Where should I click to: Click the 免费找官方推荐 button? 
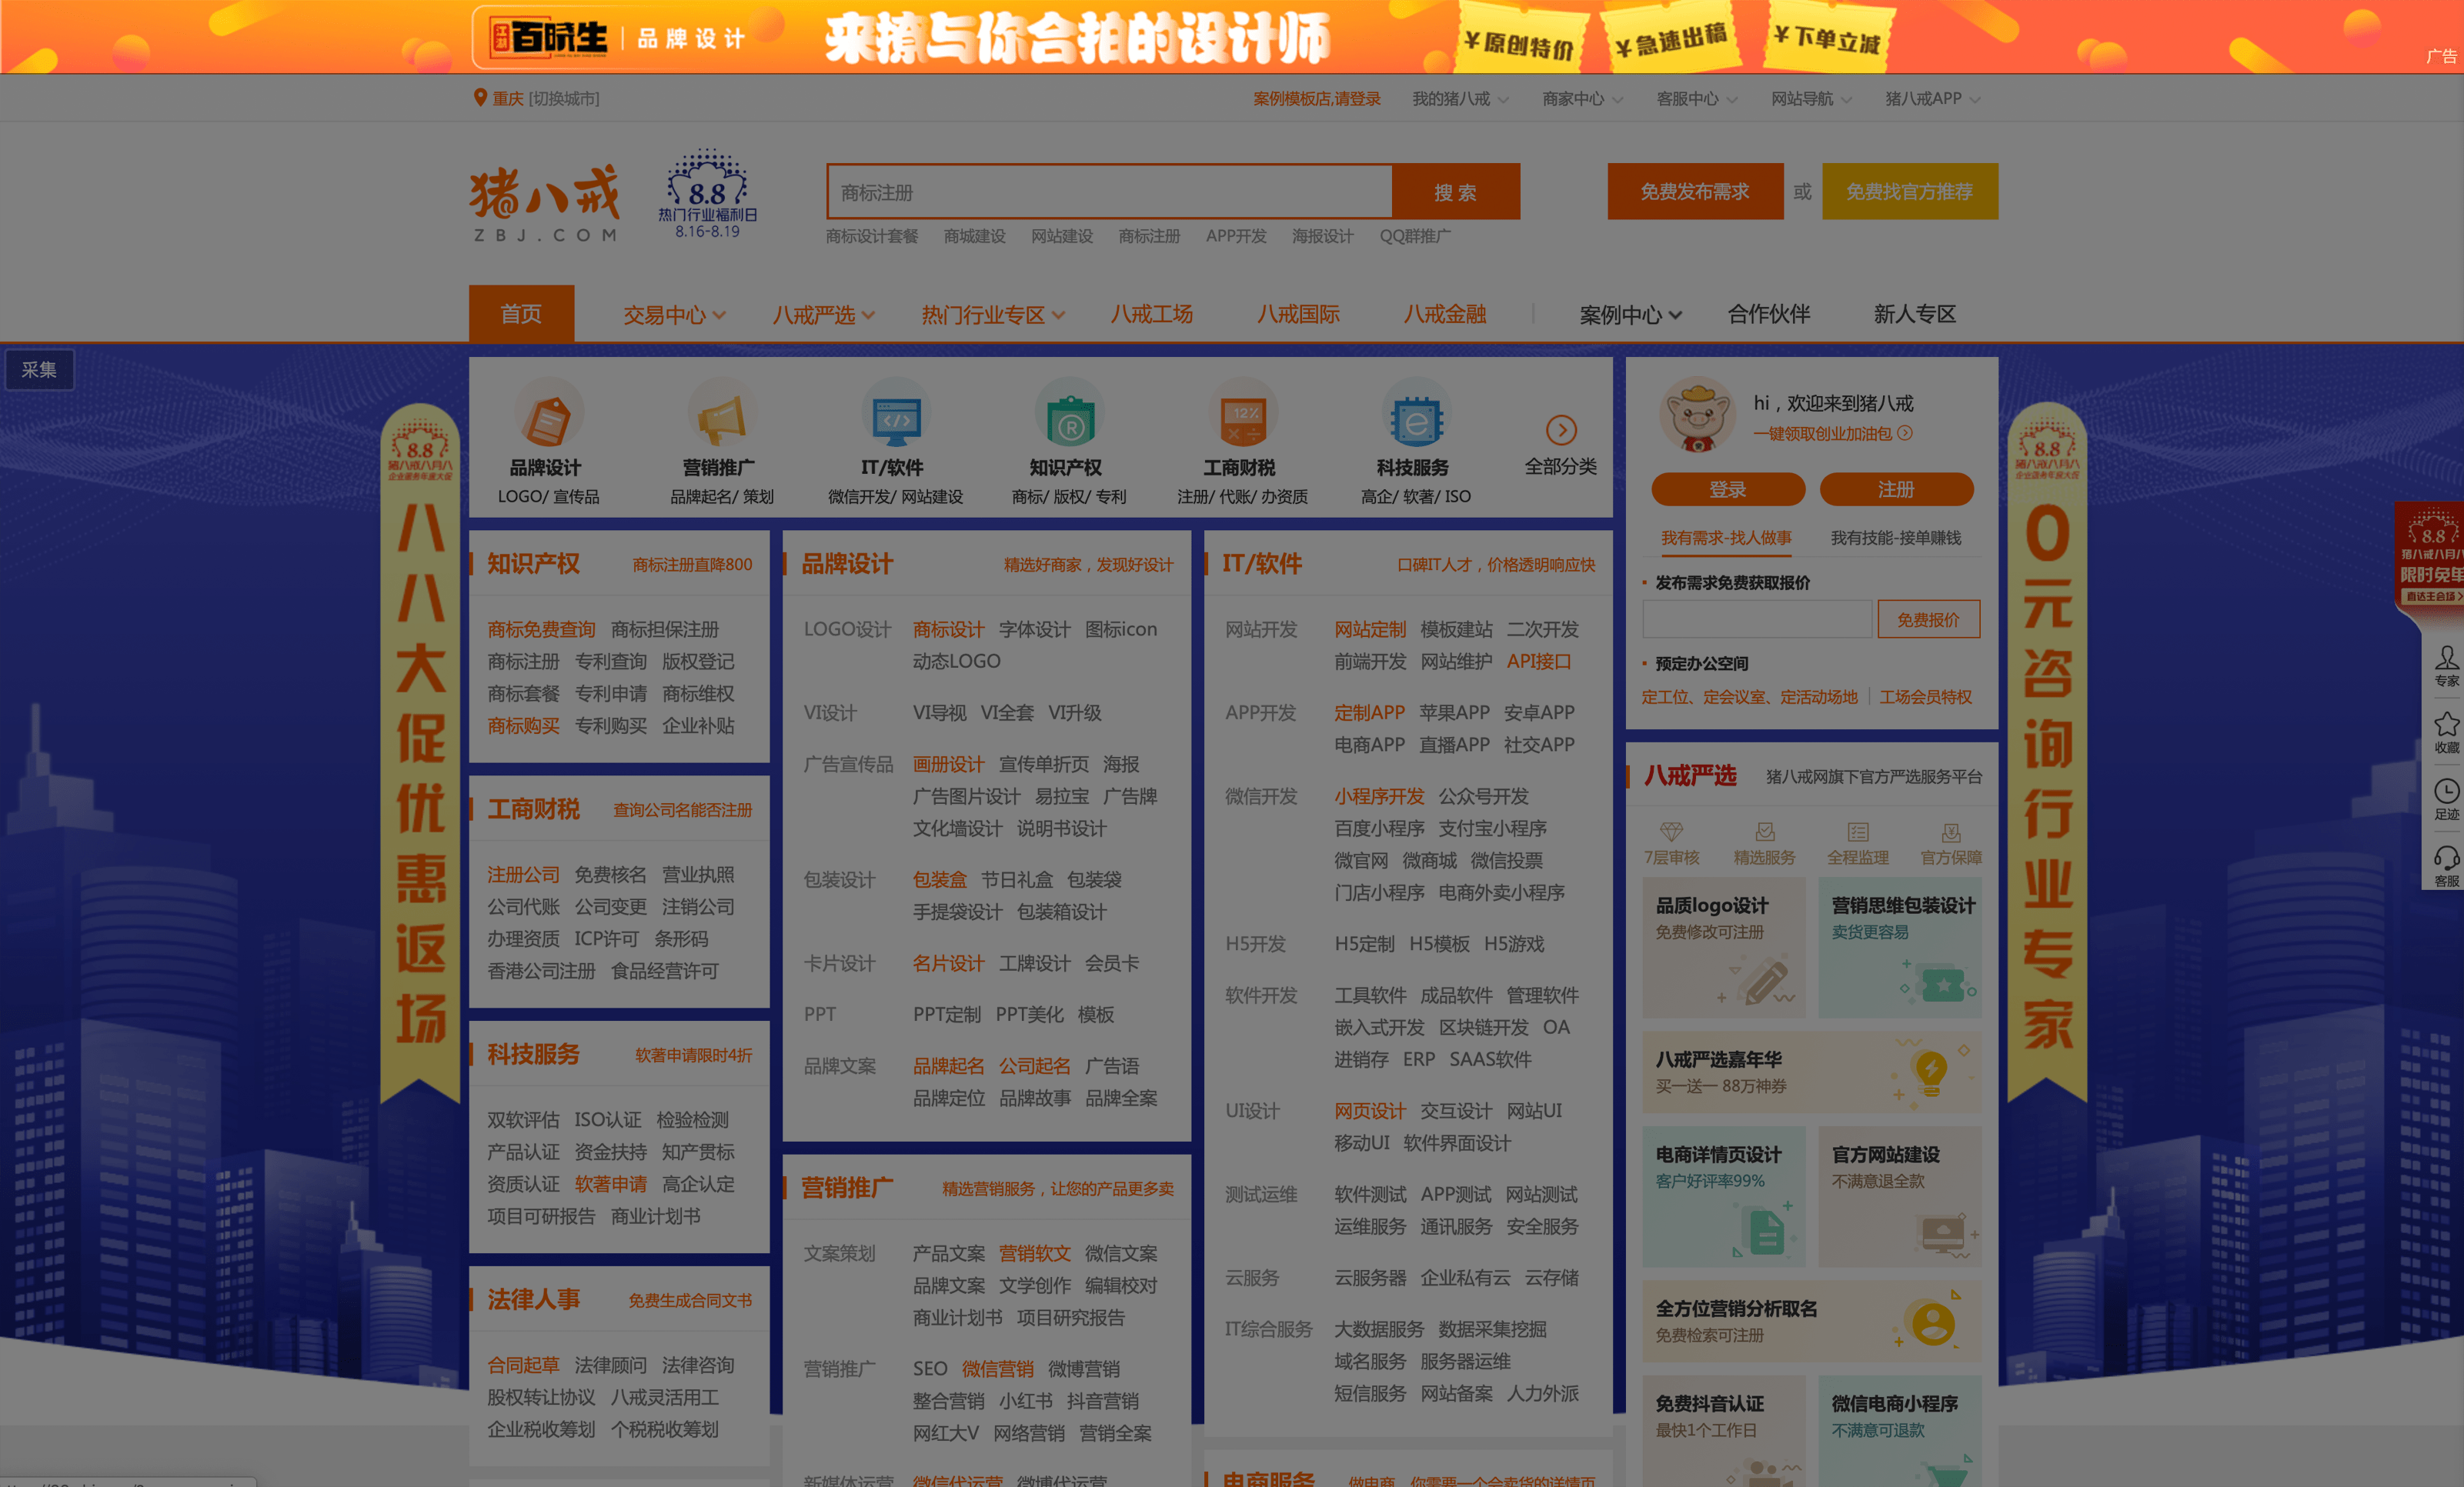[x=1910, y=191]
